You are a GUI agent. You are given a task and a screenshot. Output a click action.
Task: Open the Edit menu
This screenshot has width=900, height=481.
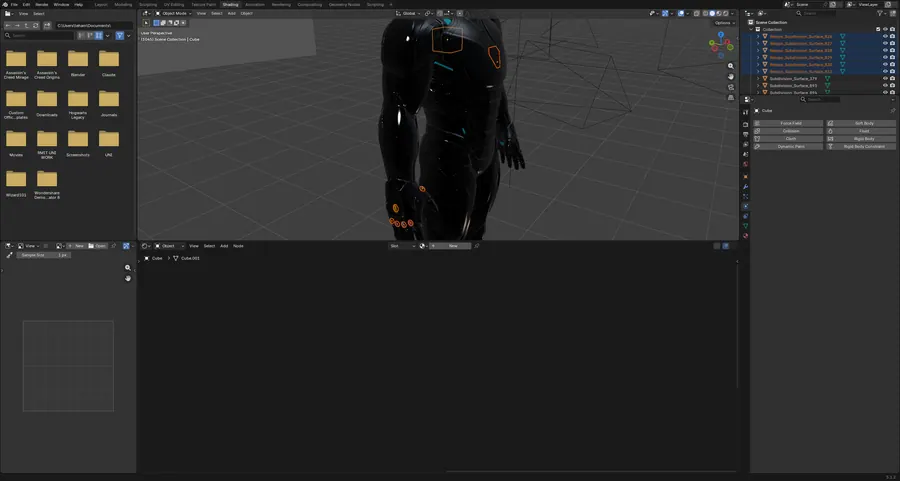[x=26, y=5]
